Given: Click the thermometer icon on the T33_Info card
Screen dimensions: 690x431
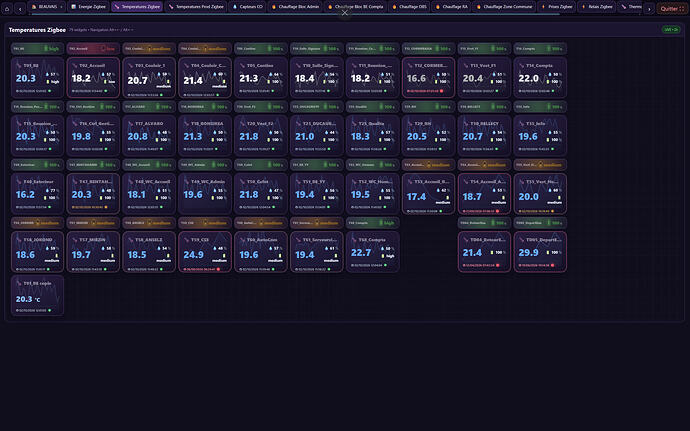Looking at the screenshot, I should click(521, 124).
